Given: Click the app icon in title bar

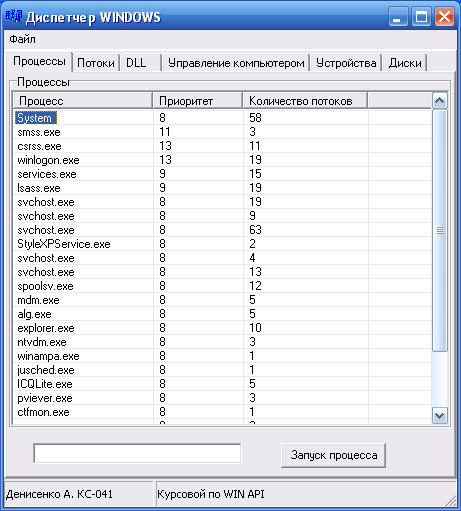Looking at the screenshot, I should tap(14, 16).
